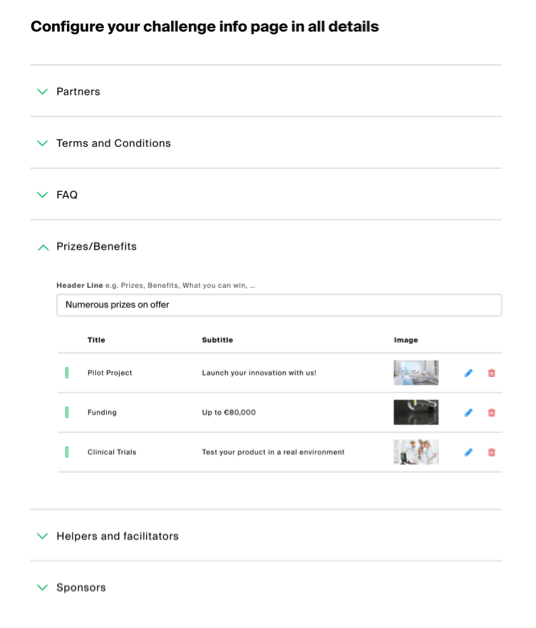Click the Header Line input field

point(279,305)
